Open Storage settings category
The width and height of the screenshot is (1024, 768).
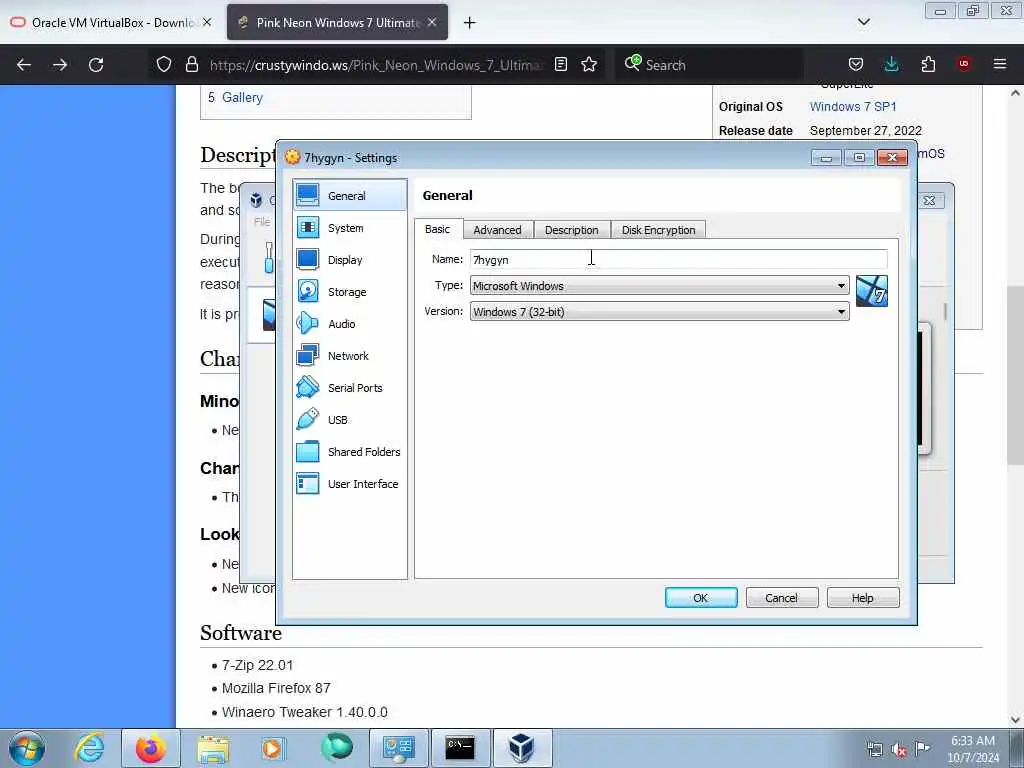[349, 291]
